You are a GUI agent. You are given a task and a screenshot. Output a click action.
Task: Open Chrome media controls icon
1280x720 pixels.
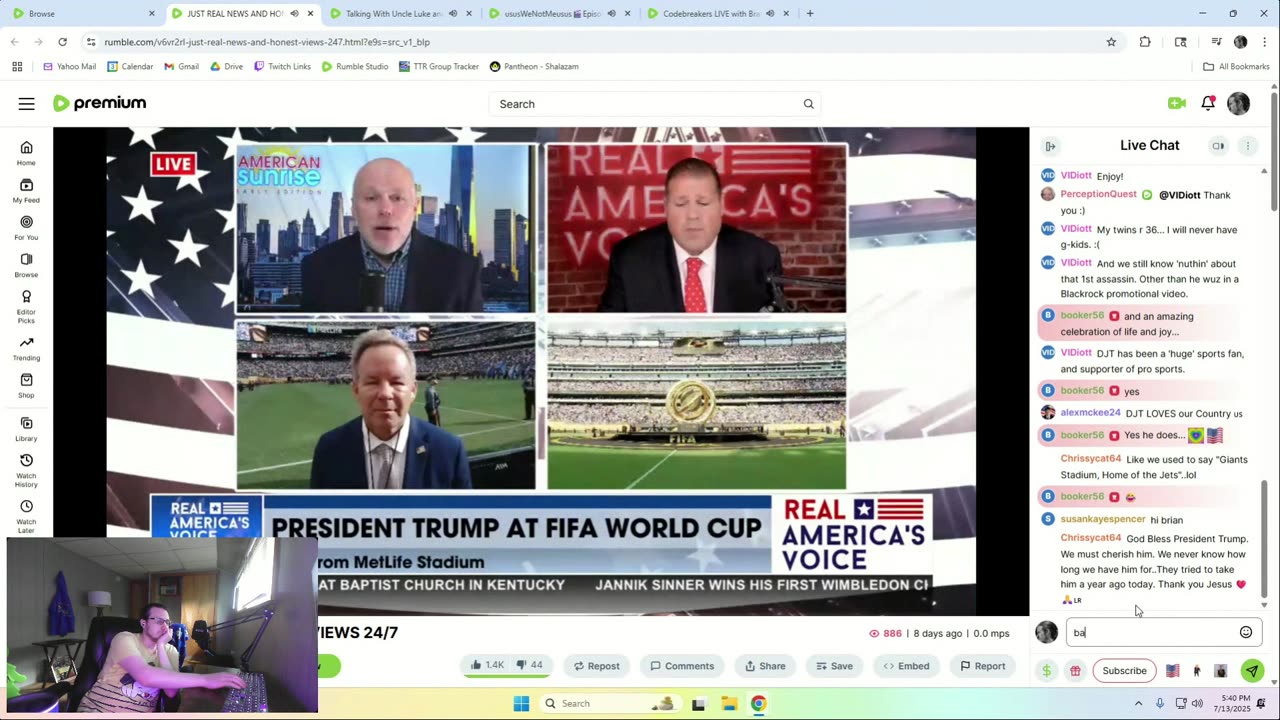pos(1216,42)
